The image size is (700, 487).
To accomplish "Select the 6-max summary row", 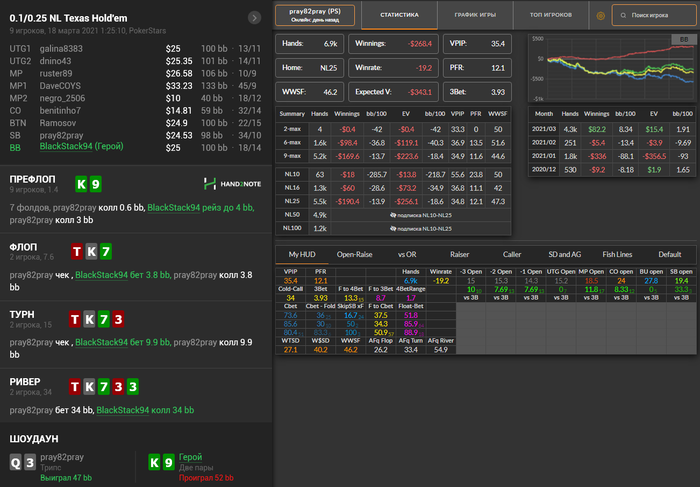I will point(393,143).
